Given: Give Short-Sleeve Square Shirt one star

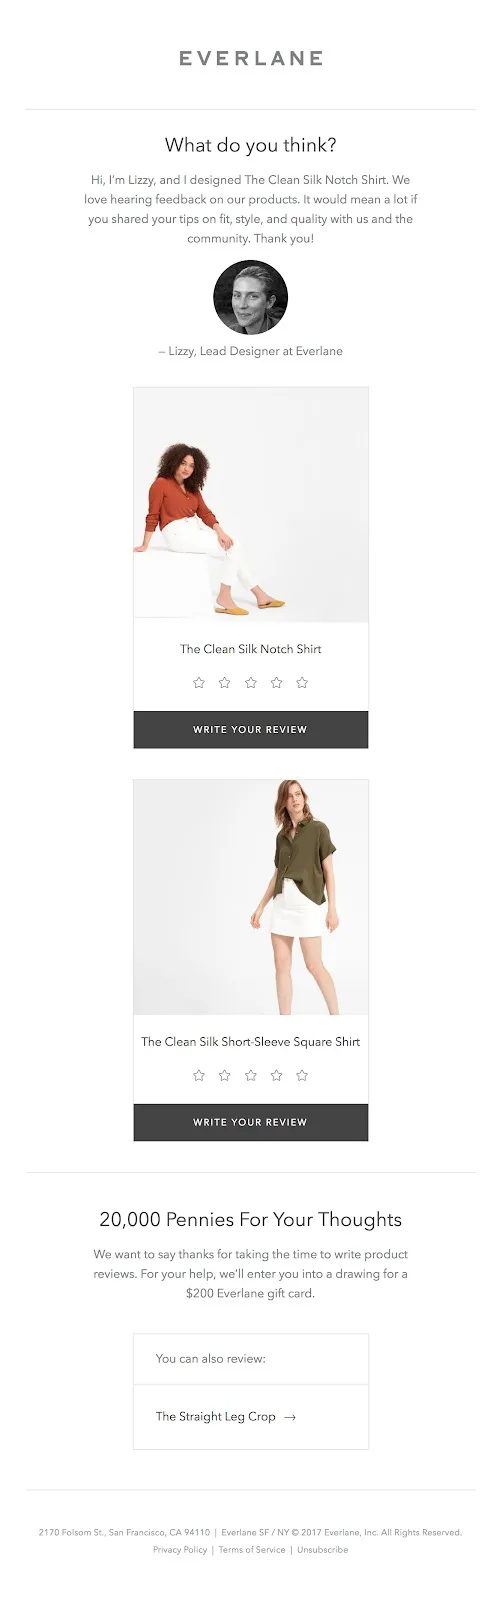Looking at the screenshot, I should click(199, 1075).
